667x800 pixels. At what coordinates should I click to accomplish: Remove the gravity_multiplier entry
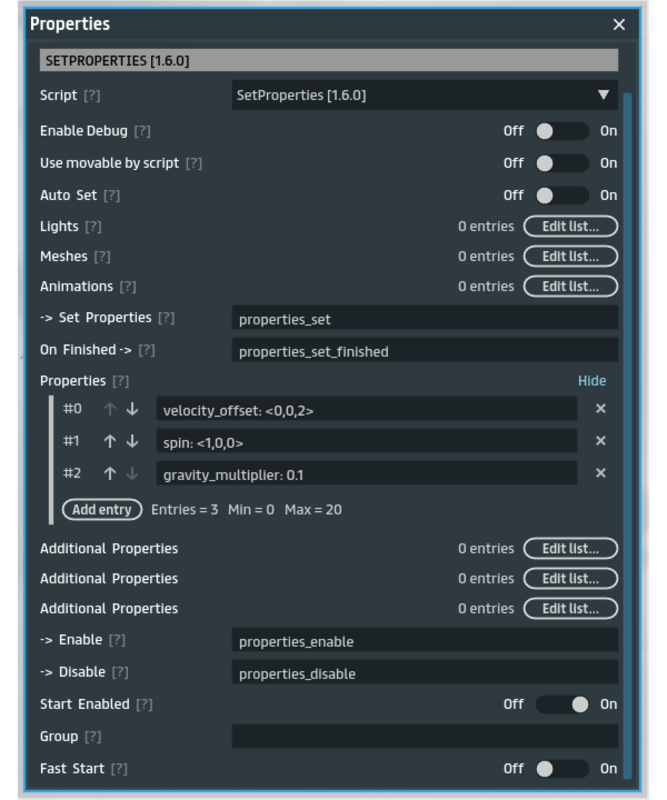(600, 473)
